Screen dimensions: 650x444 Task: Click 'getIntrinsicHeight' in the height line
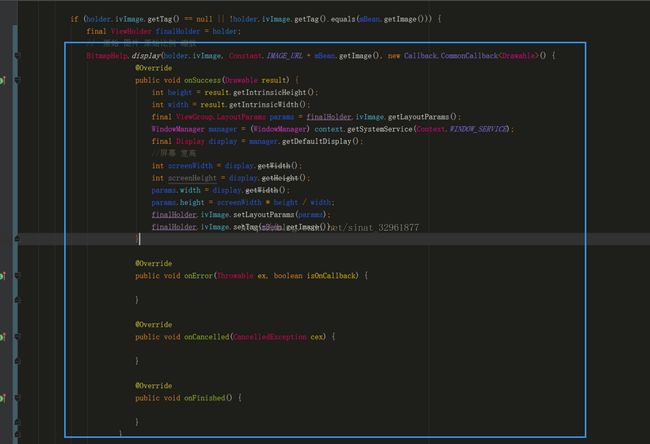(x=270, y=92)
